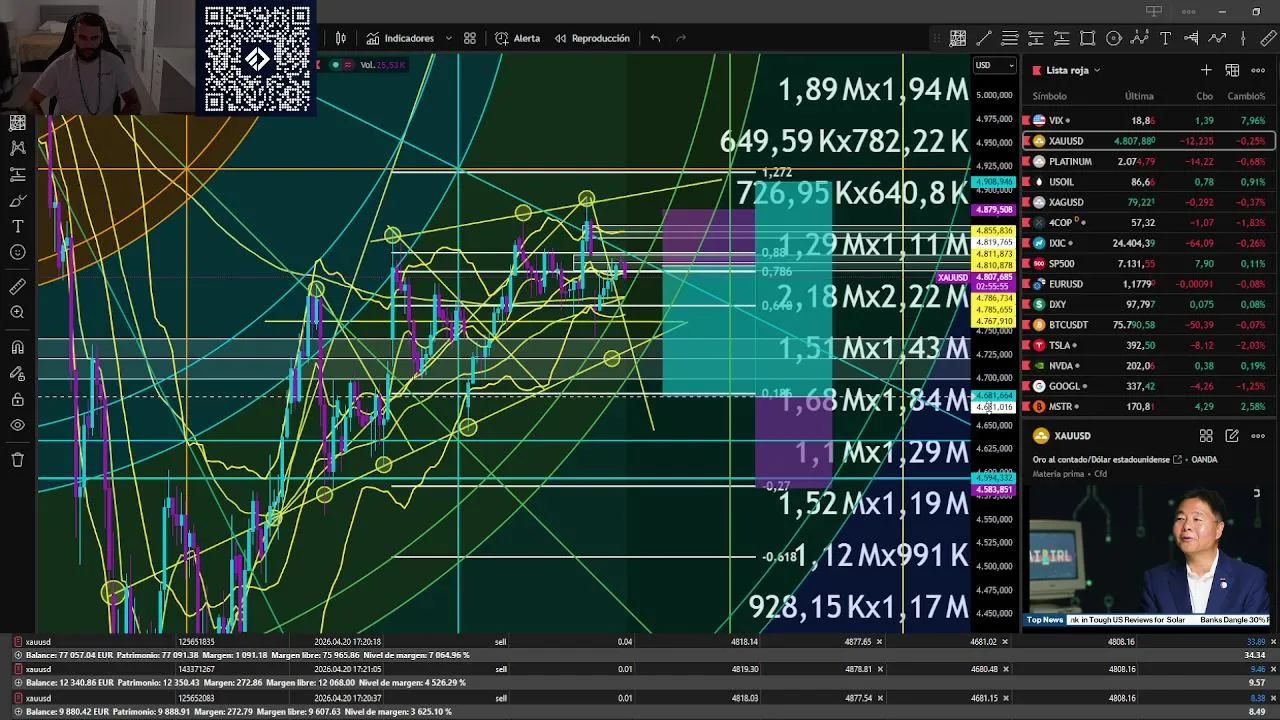
Task: Open XAUUSD details more options
Action: (x=1258, y=436)
